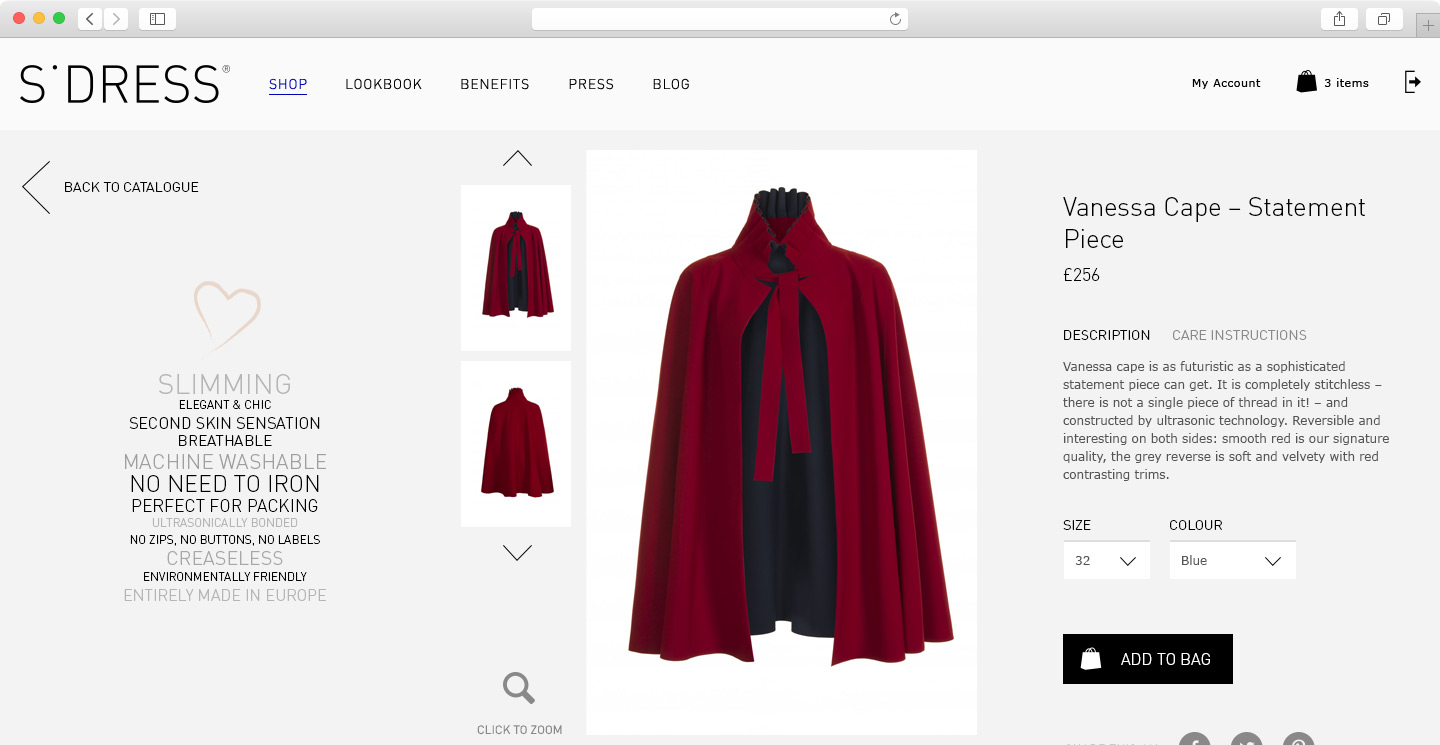This screenshot has width=1440, height=745.
Task: Select the Description tab
Action: 1106,335
